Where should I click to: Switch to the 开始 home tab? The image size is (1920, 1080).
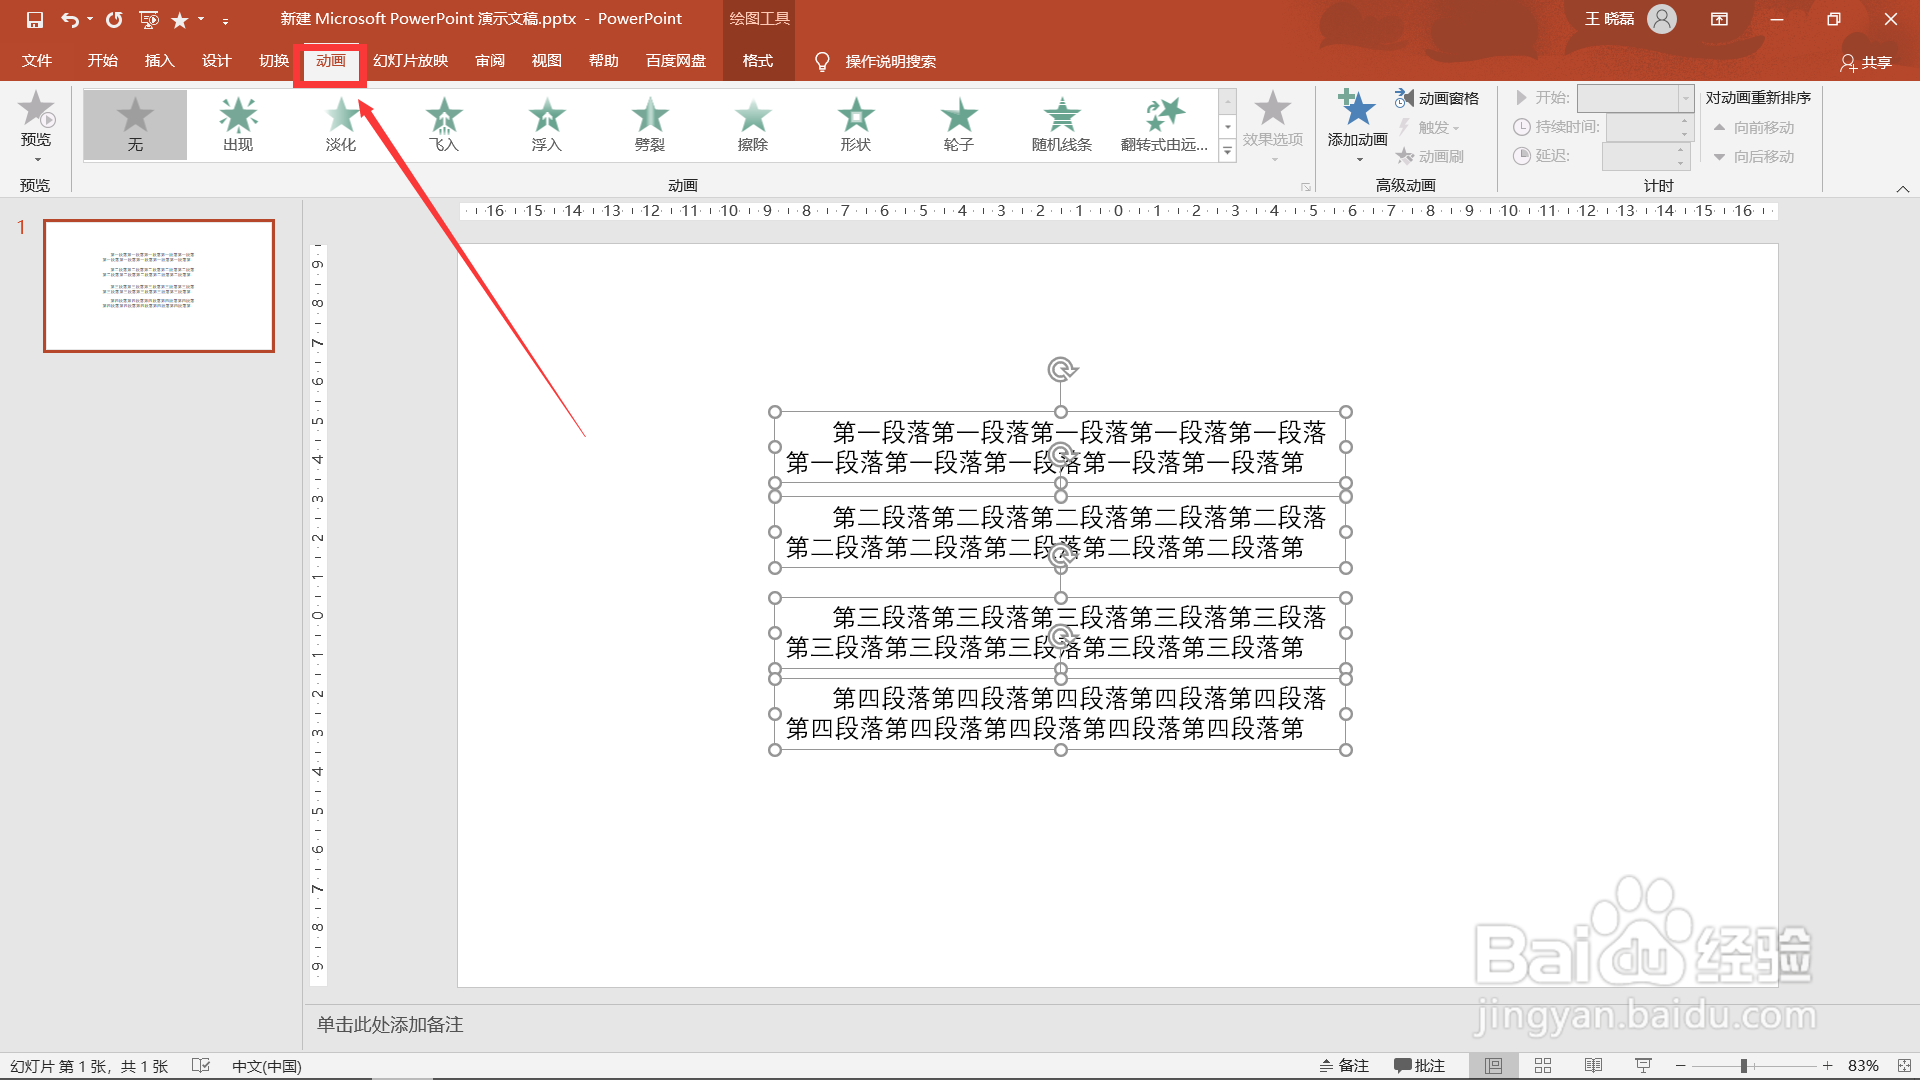pos(102,61)
